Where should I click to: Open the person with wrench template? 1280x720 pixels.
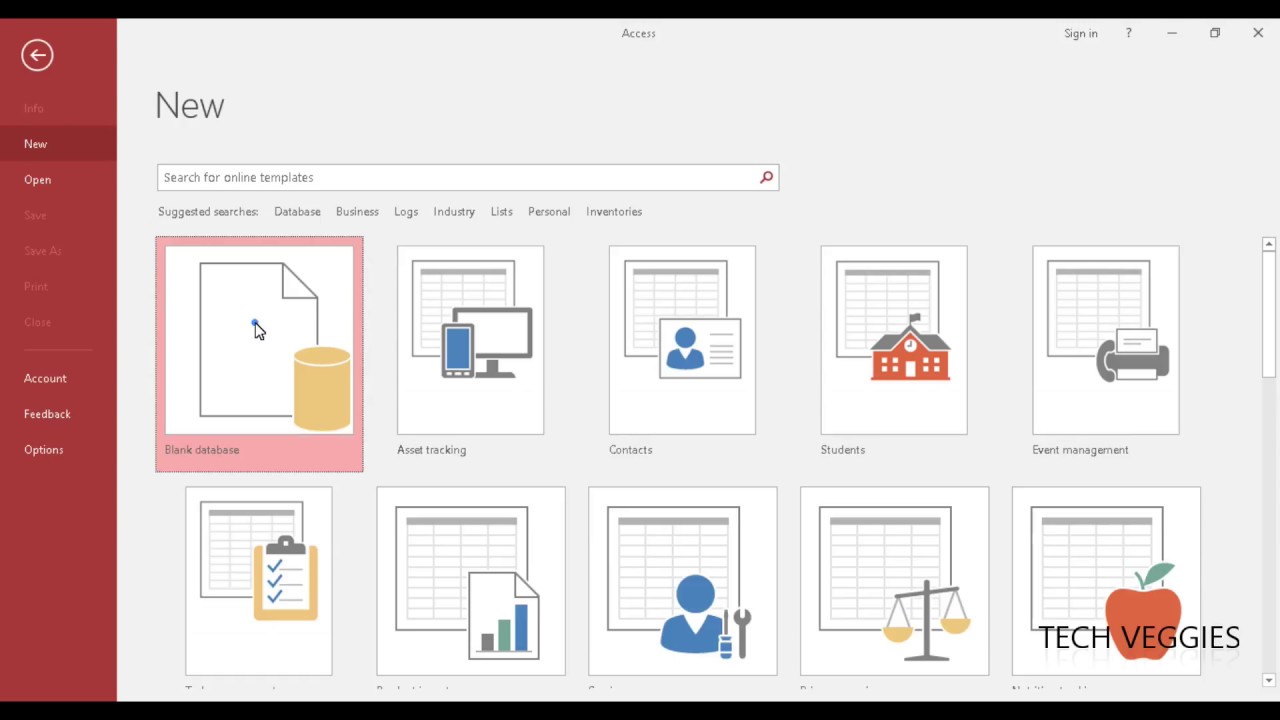point(683,581)
